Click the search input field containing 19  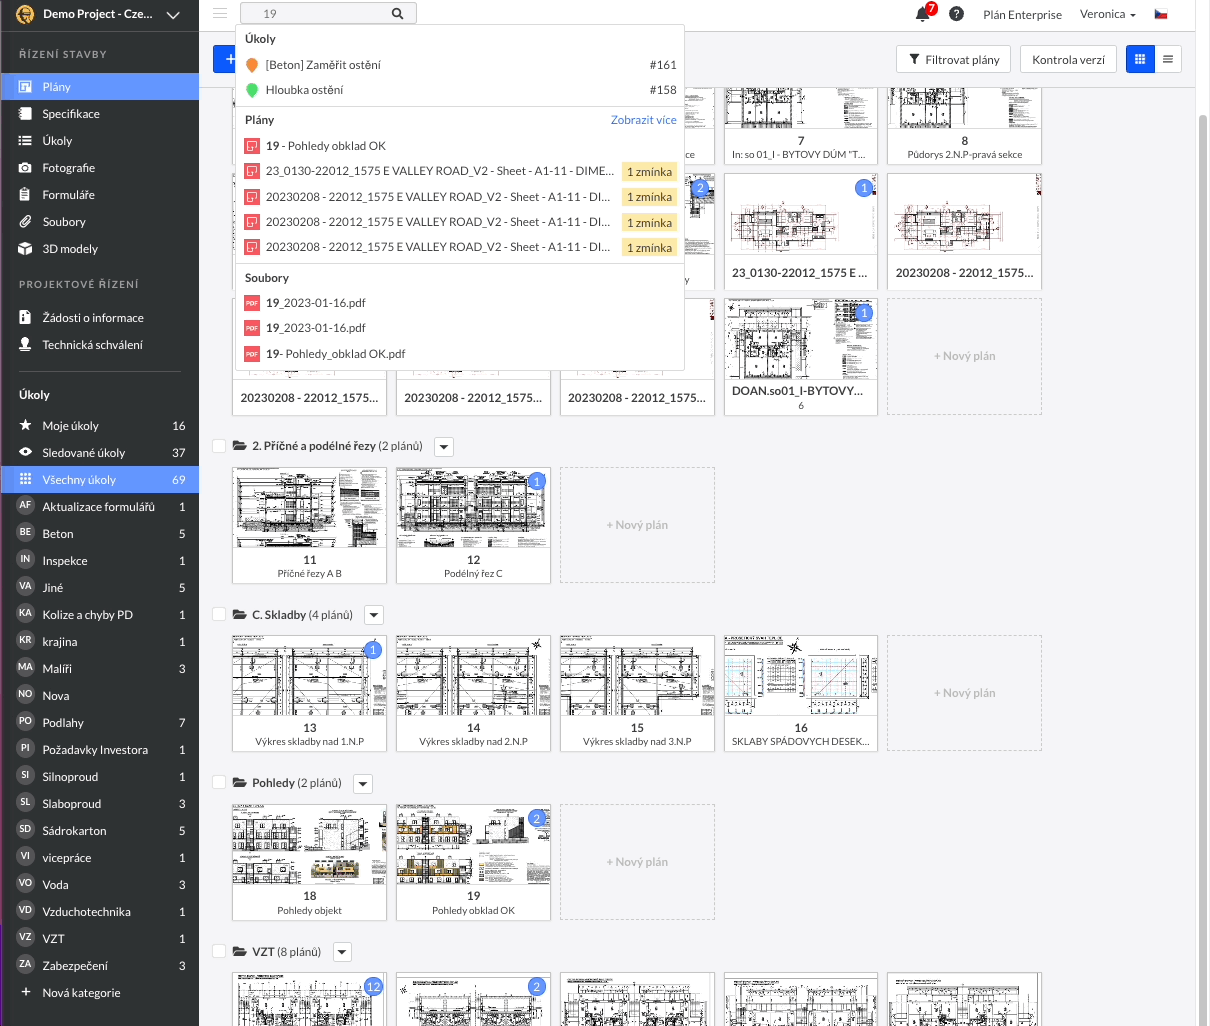coord(328,14)
